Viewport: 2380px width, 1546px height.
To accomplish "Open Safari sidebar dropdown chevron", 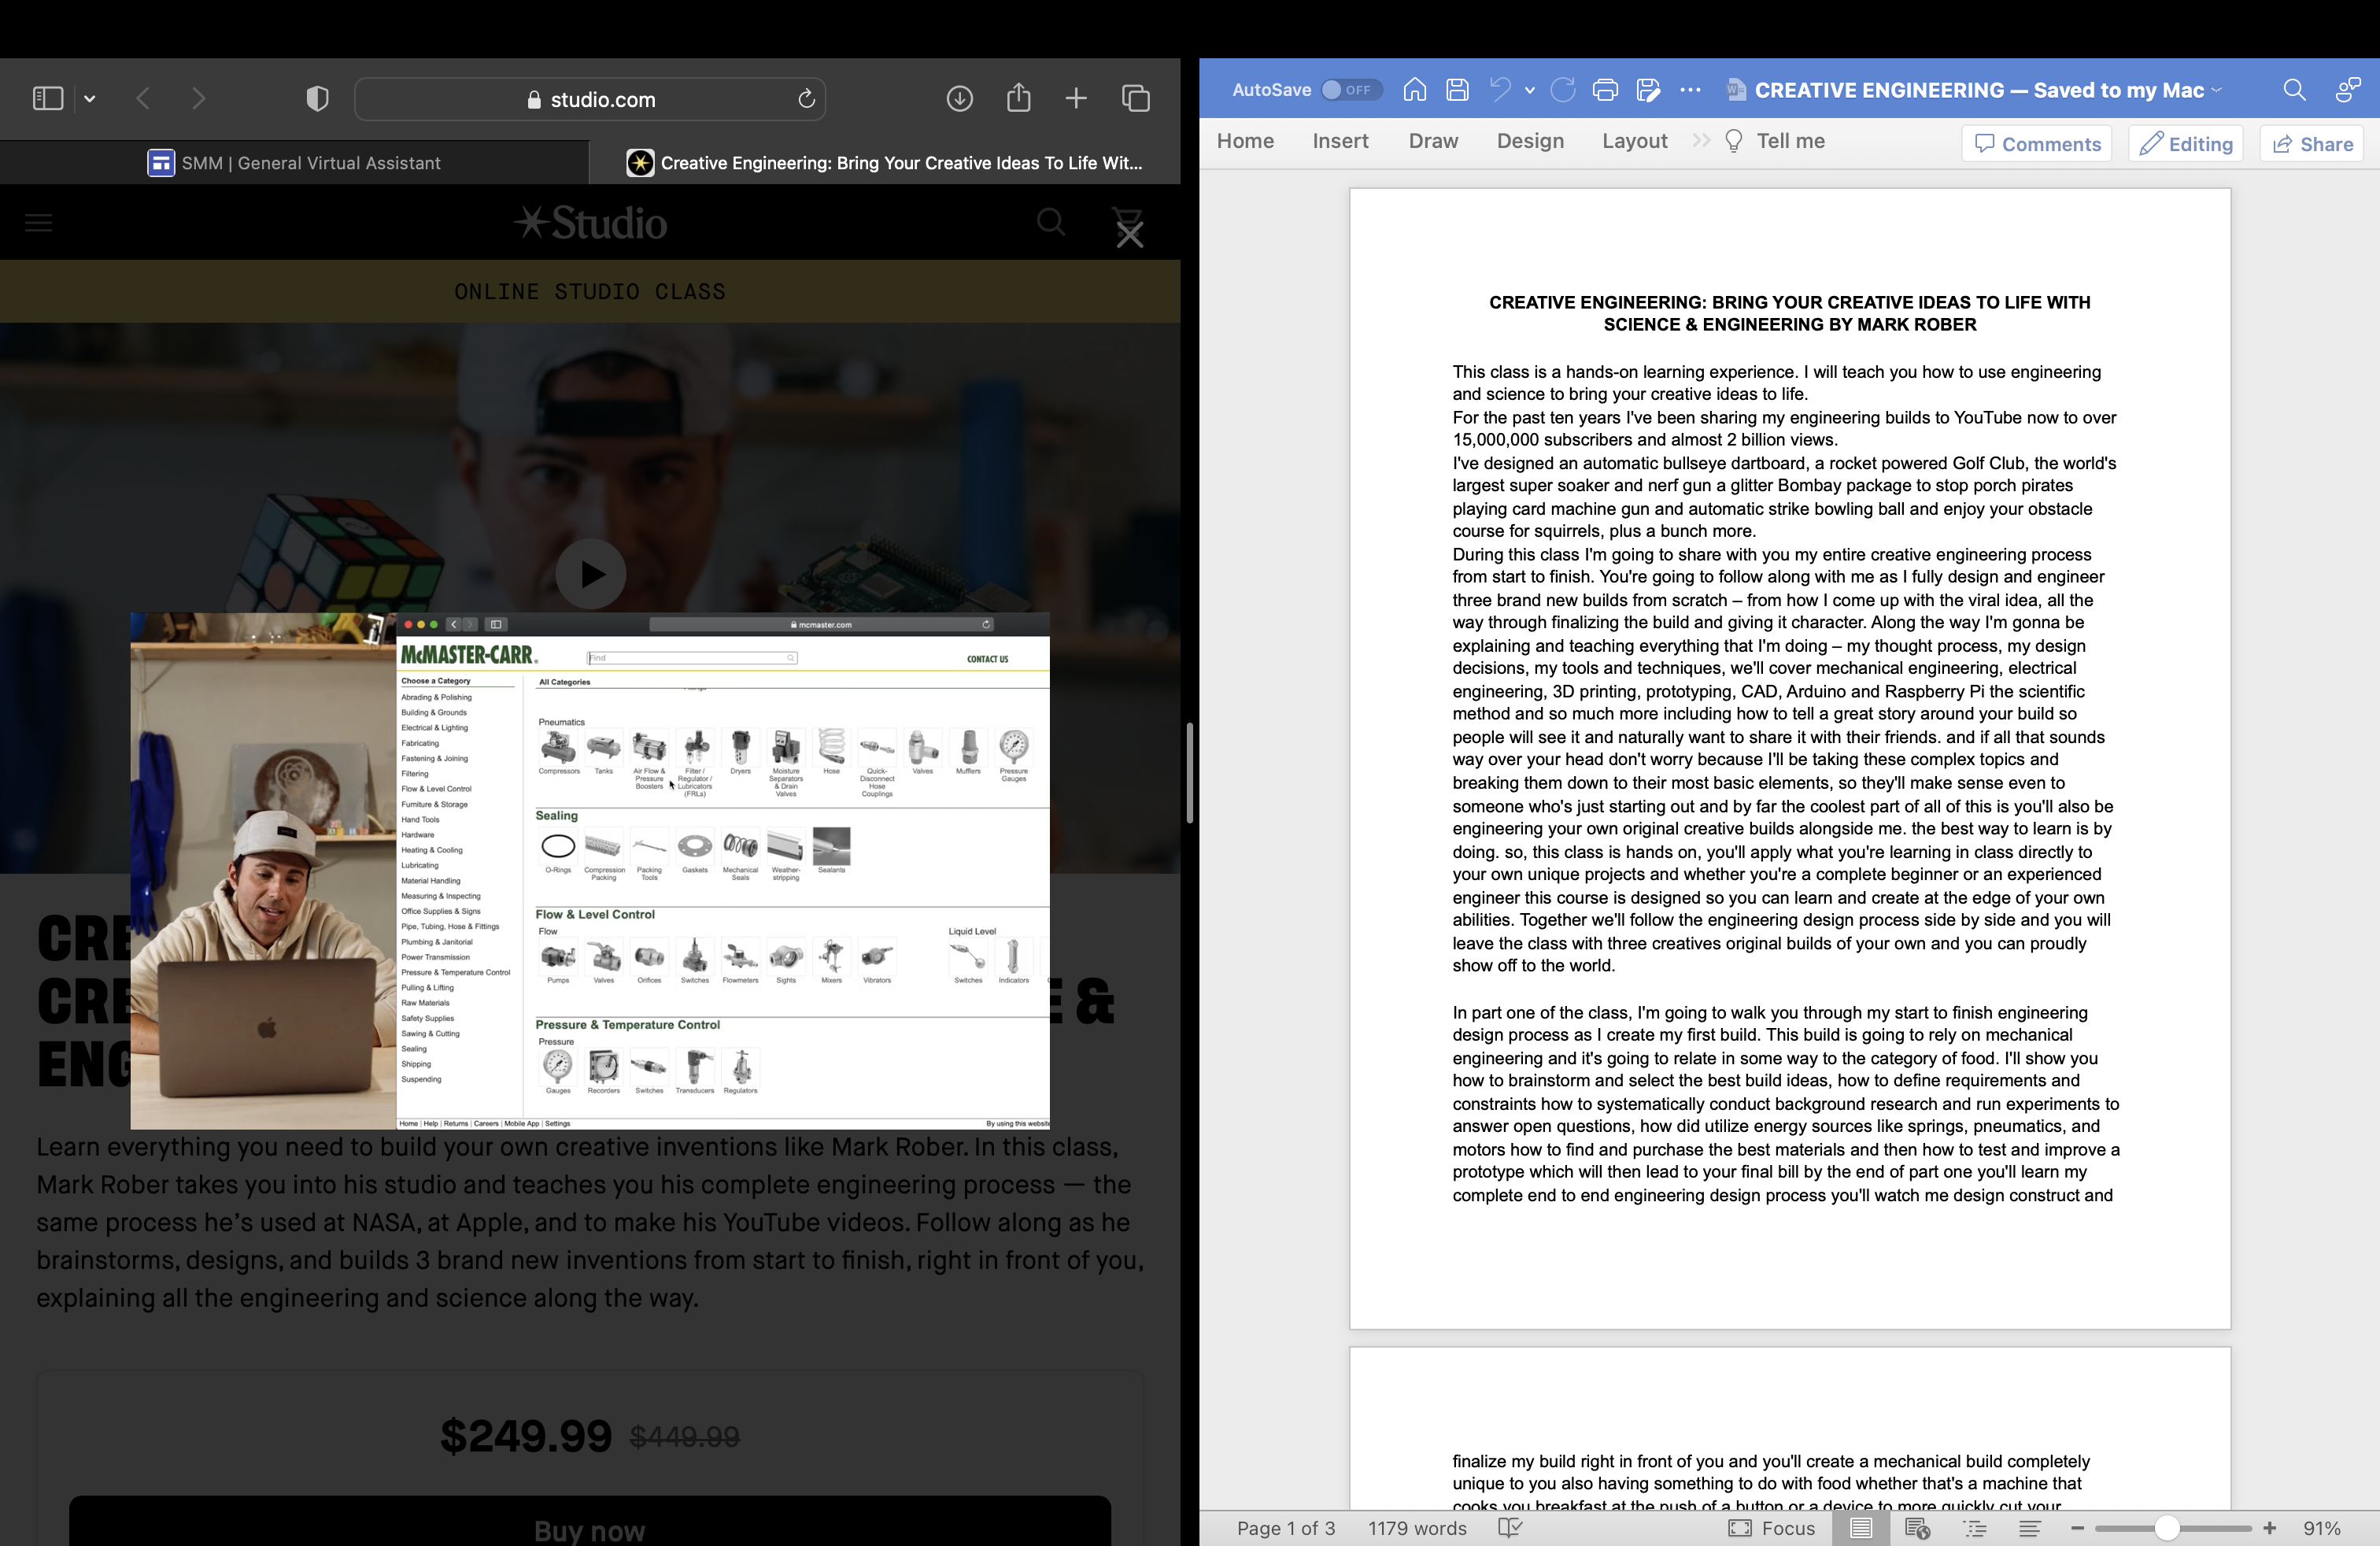I will tap(90, 98).
